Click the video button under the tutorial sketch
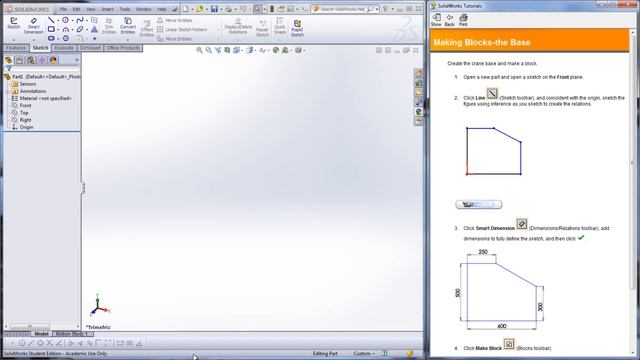The image size is (640, 360). click(x=478, y=204)
